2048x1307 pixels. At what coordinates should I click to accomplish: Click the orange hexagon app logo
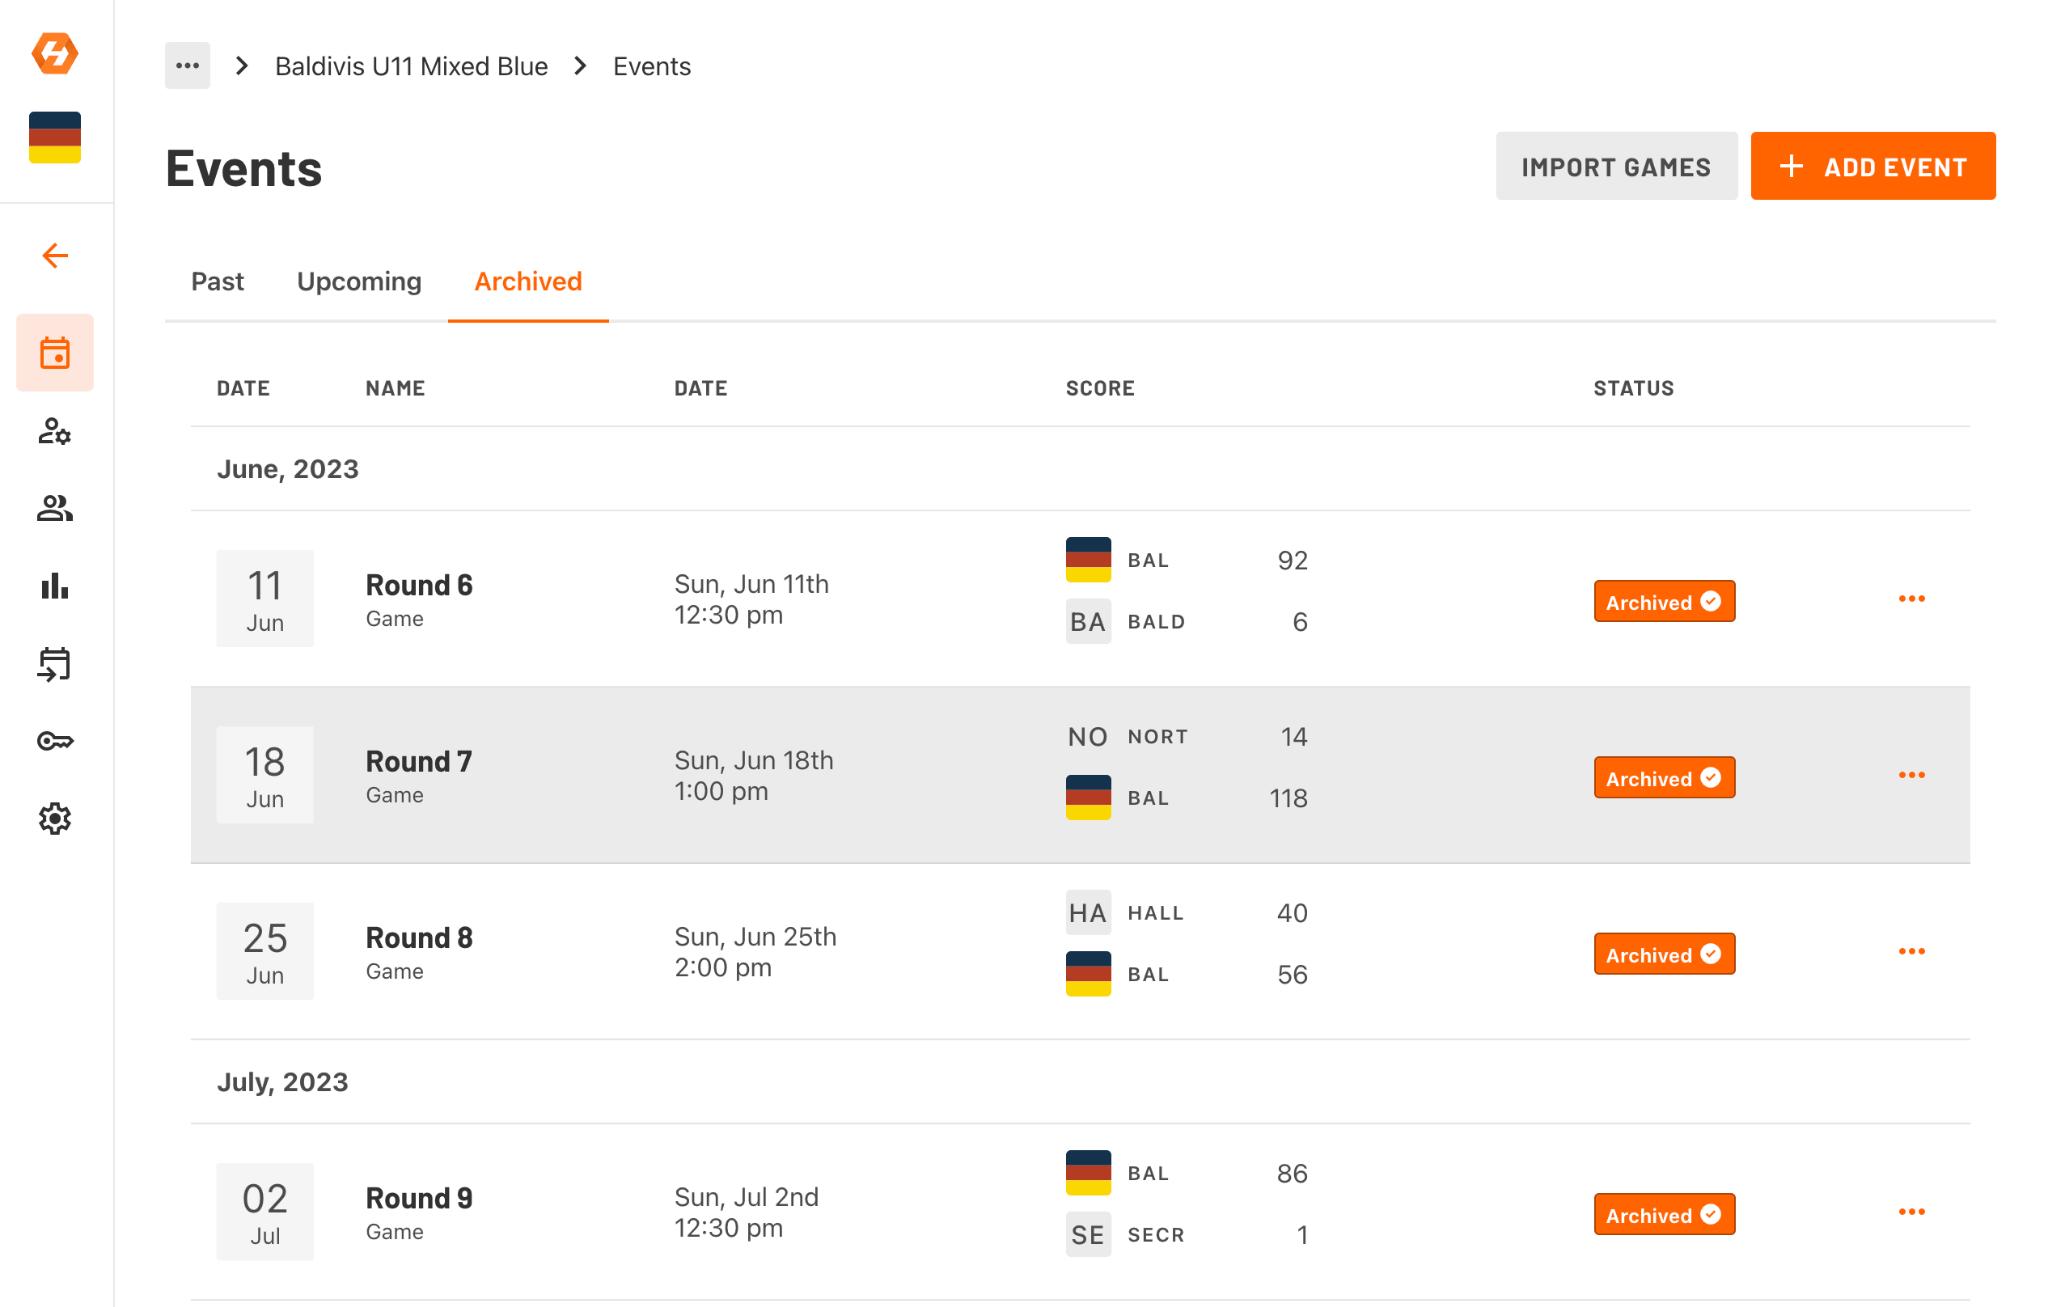tap(55, 53)
